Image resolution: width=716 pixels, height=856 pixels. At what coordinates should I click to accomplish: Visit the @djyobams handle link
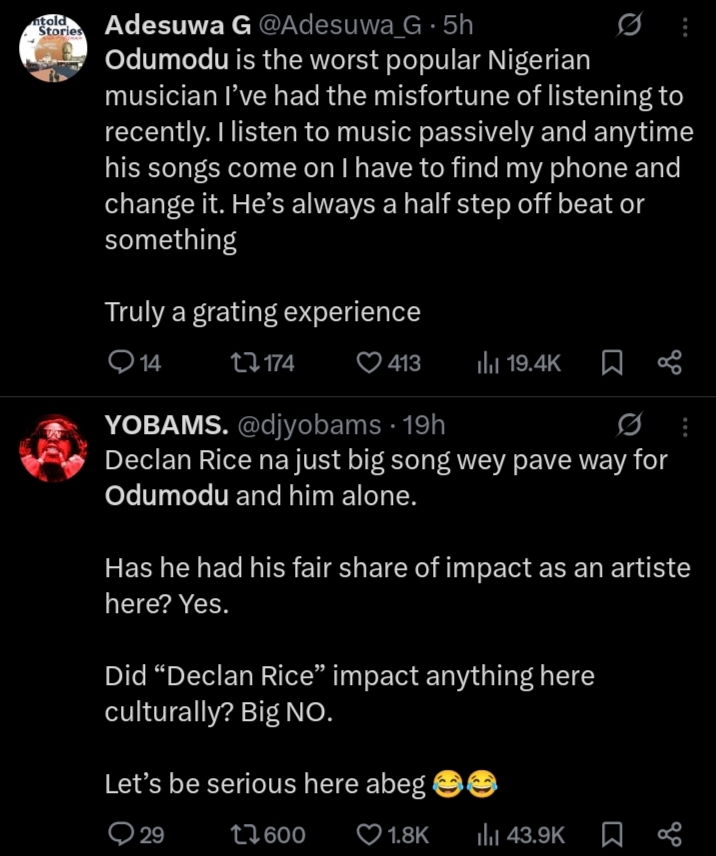tap(308, 425)
